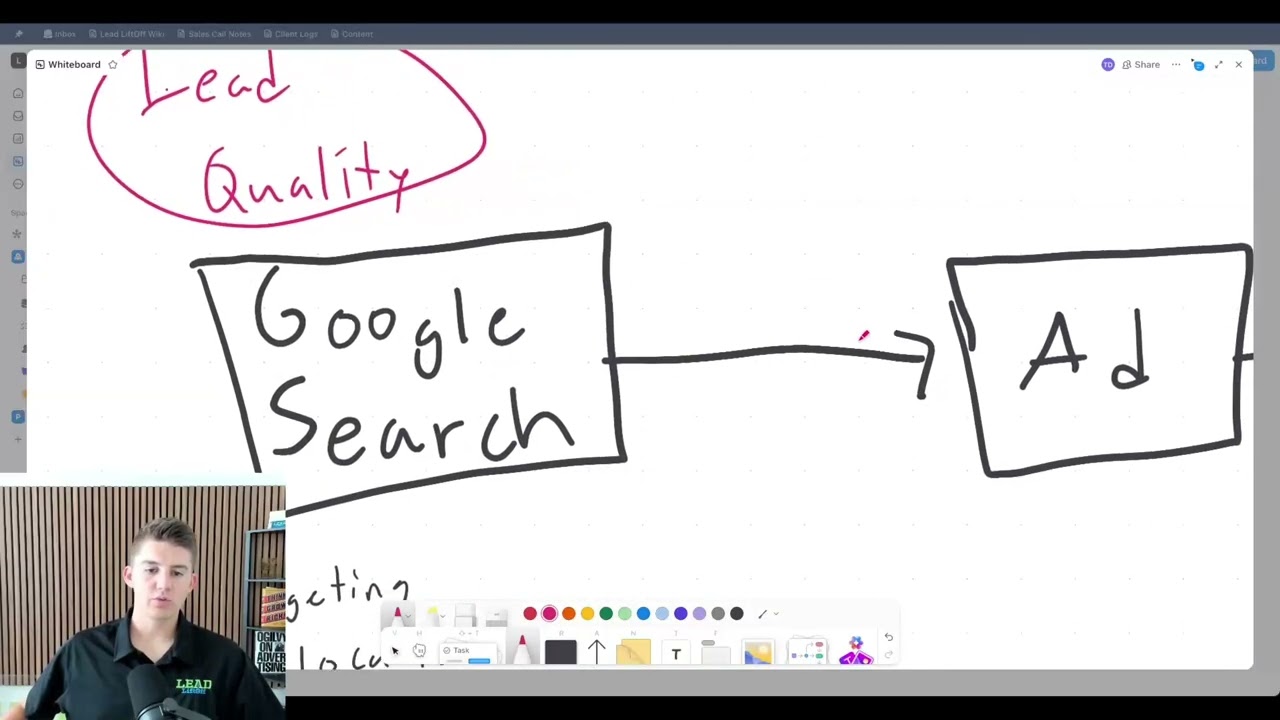Select the dark shape rectangle tool
The width and height of the screenshot is (1280, 720).
tap(560, 652)
